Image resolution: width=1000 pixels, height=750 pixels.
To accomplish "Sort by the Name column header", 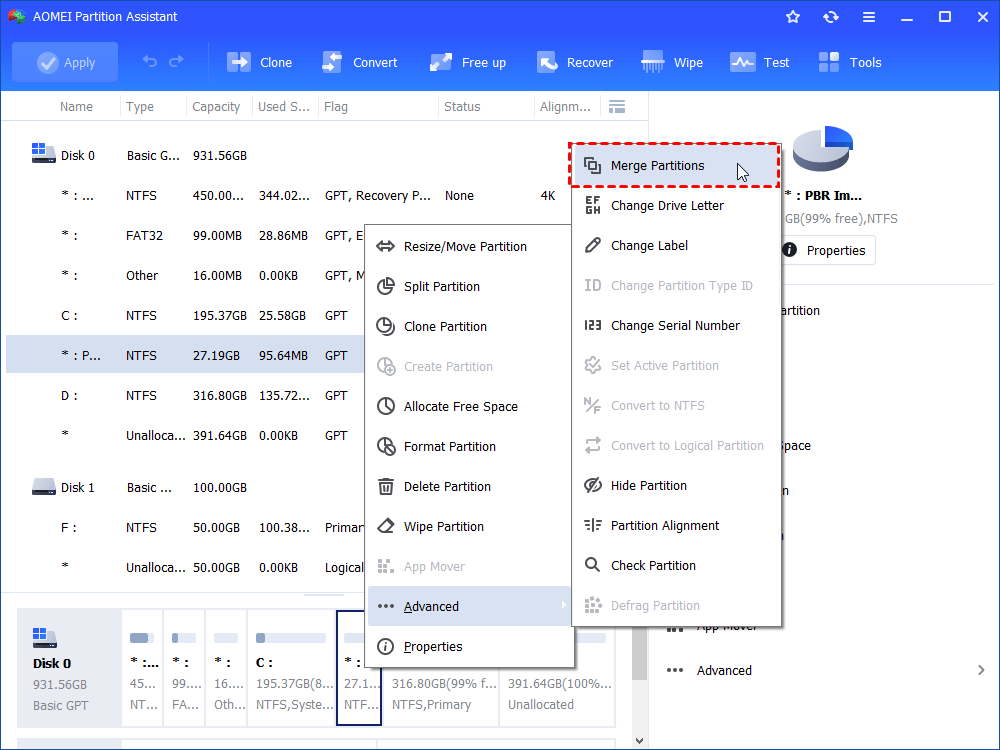I will click(x=76, y=107).
